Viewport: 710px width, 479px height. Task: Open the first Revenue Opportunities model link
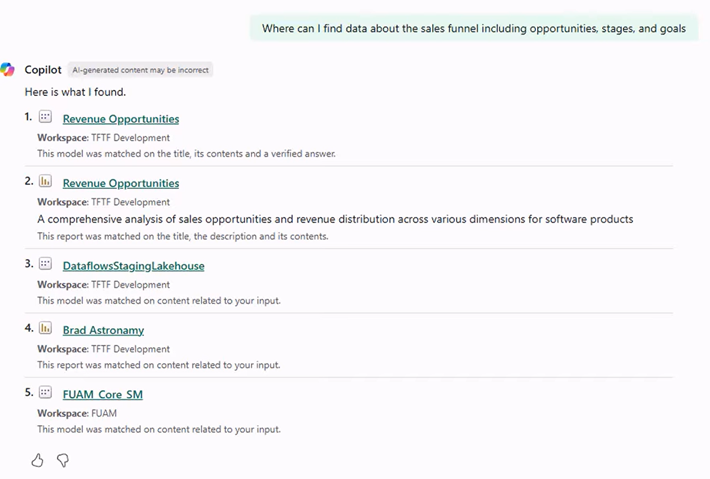coord(120,119)
